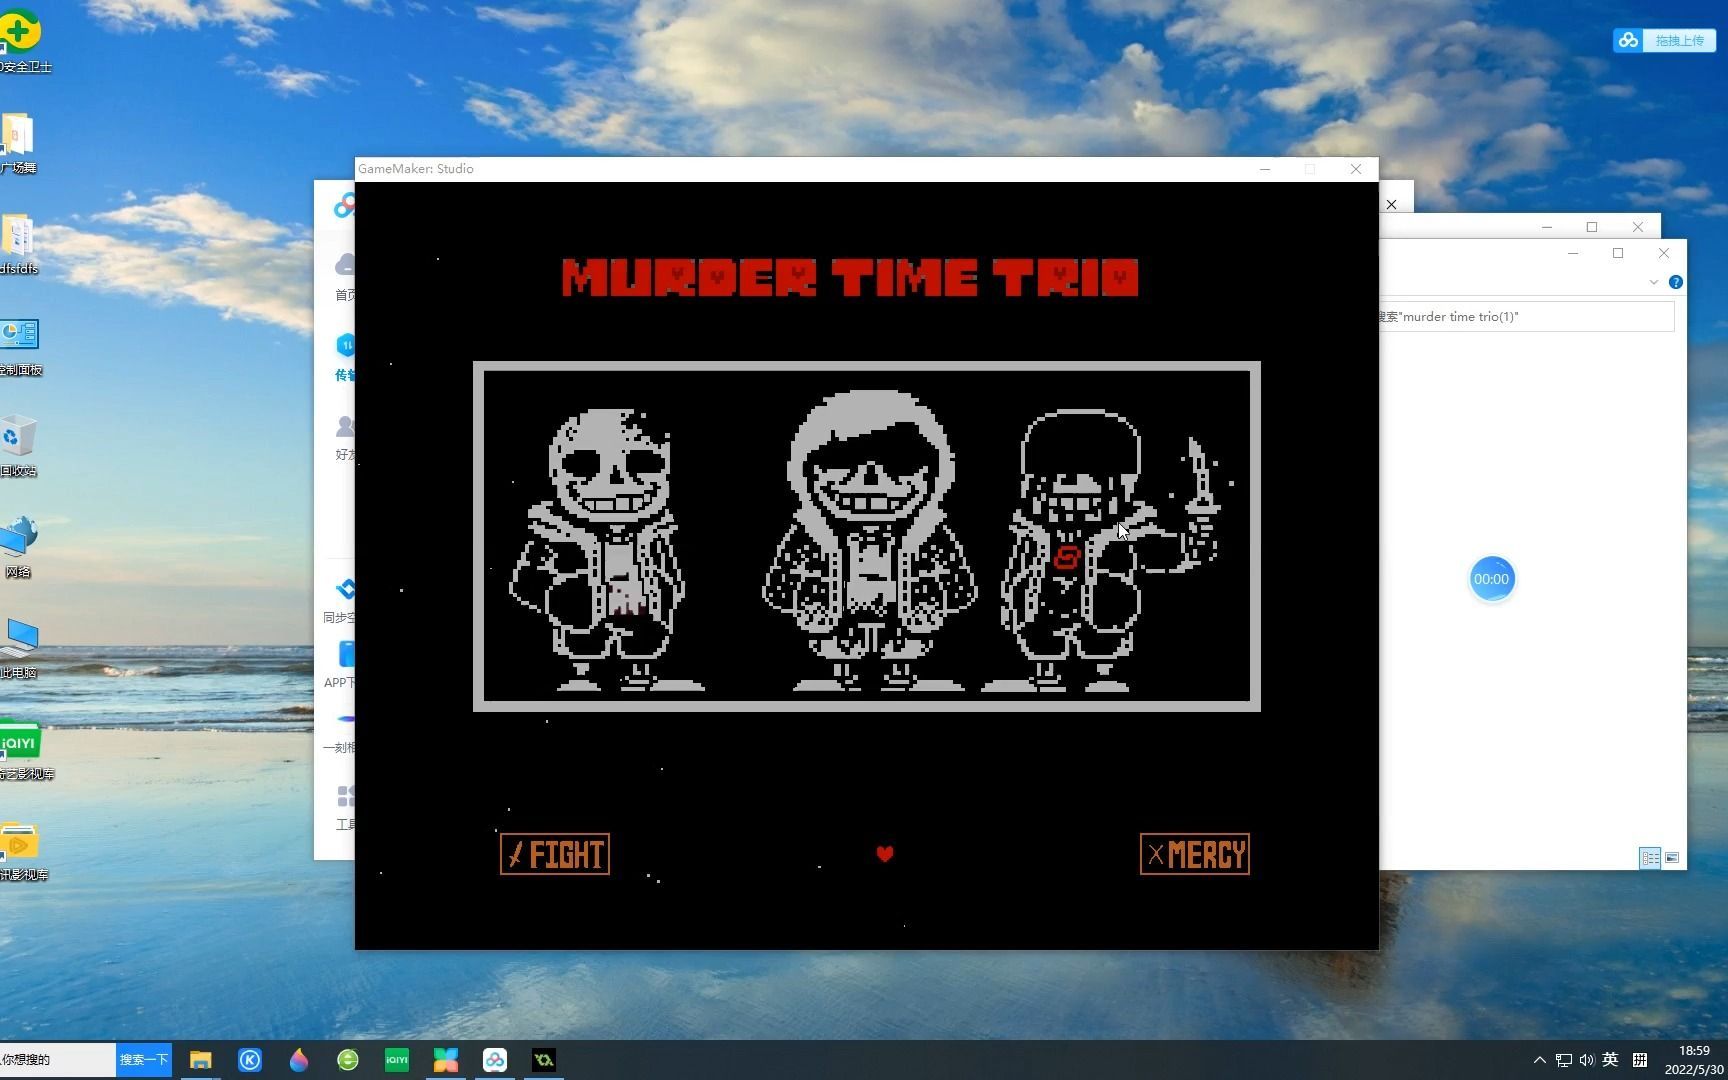Open the Recycle Bin desktop icon
This screenshot has width=1728, height=1080.
pos(18,447)
